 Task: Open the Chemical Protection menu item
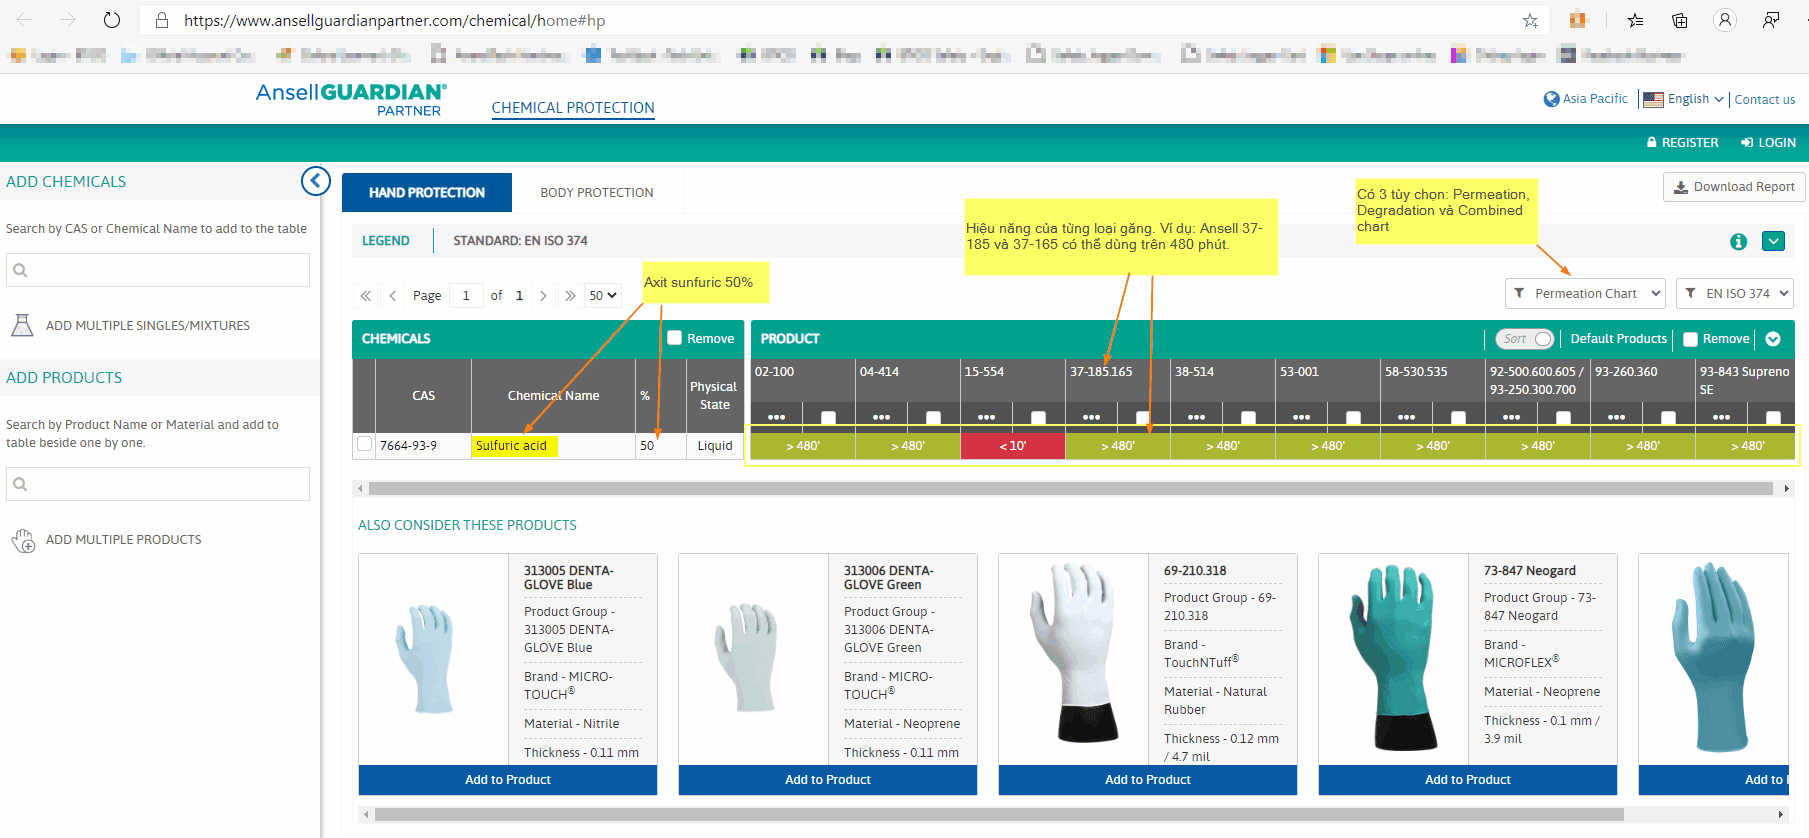[x=573, y=108]
